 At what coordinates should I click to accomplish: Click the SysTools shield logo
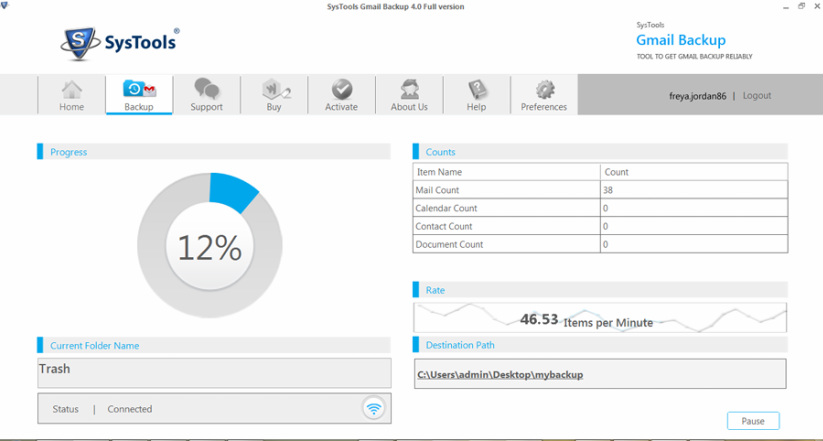point(80,44)
